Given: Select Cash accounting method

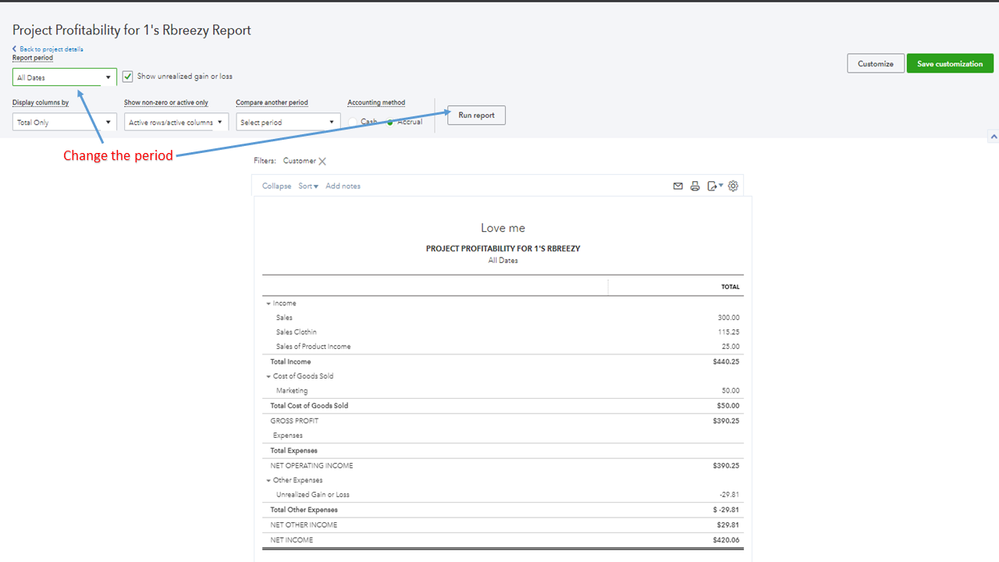Looking at the screenshot, I should 354,122.
